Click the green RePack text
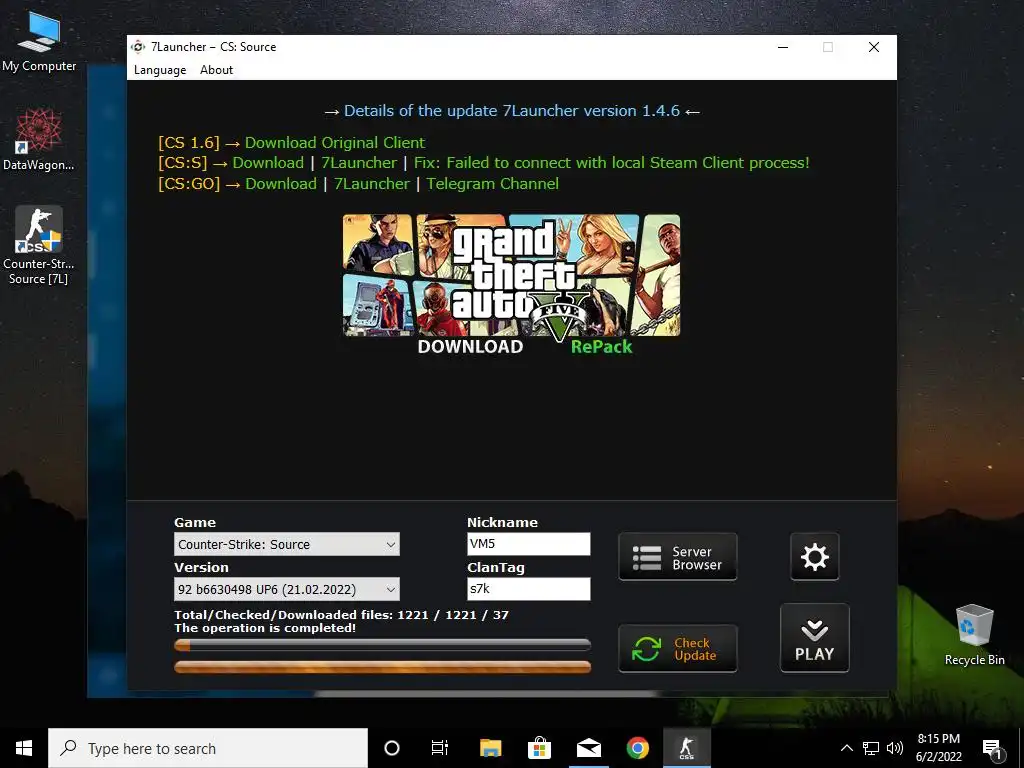The image size is (1024, 768). 601,347
